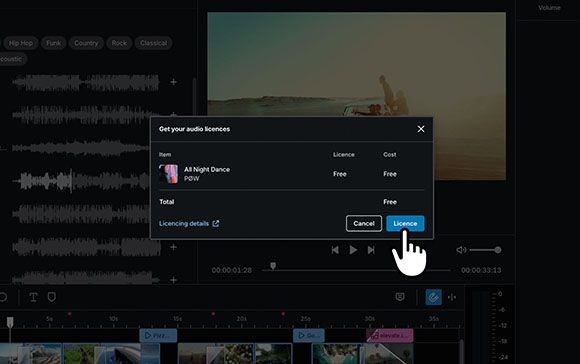Screen dimensions: 580x364
Task: Filter music by the Funk genre
Action: point(54,43)
